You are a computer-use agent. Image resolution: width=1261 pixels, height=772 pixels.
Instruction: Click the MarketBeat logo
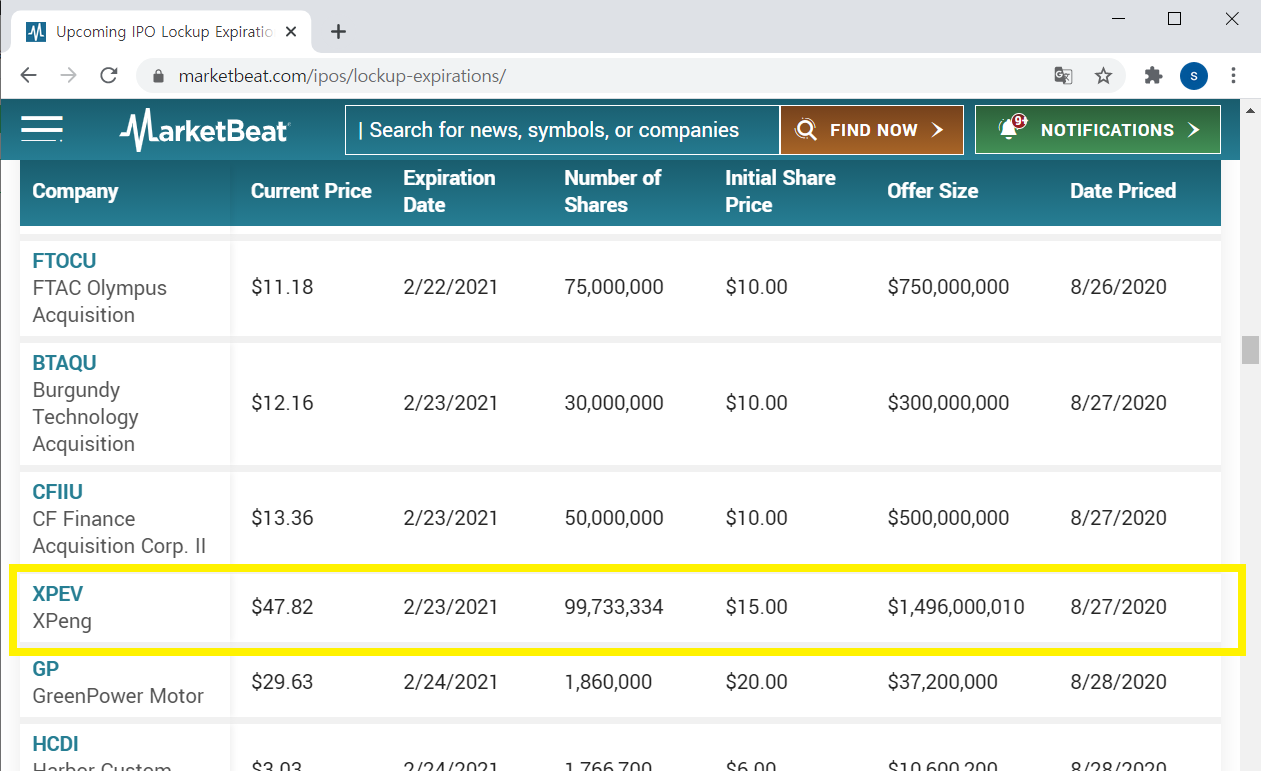pos(204,130)
